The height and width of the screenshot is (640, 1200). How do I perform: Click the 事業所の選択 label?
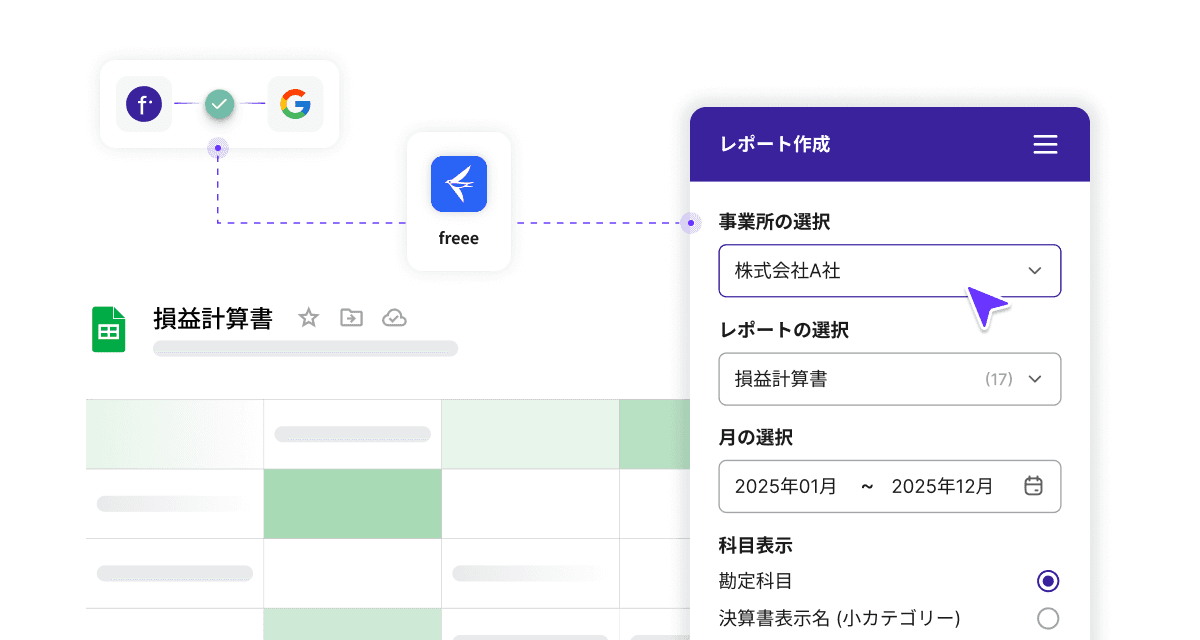(775, 222)
